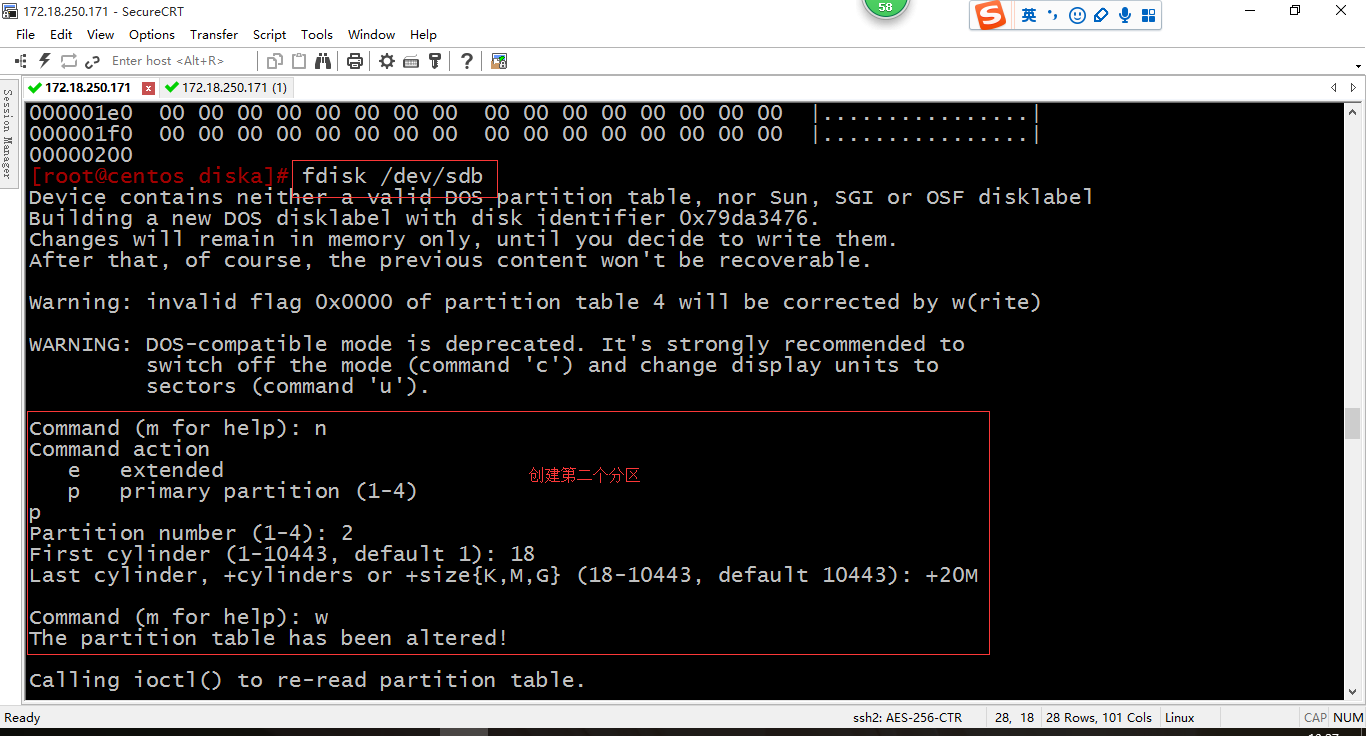Open Session Options gear icon
The image size is (1366, 736).
point(386,61)
